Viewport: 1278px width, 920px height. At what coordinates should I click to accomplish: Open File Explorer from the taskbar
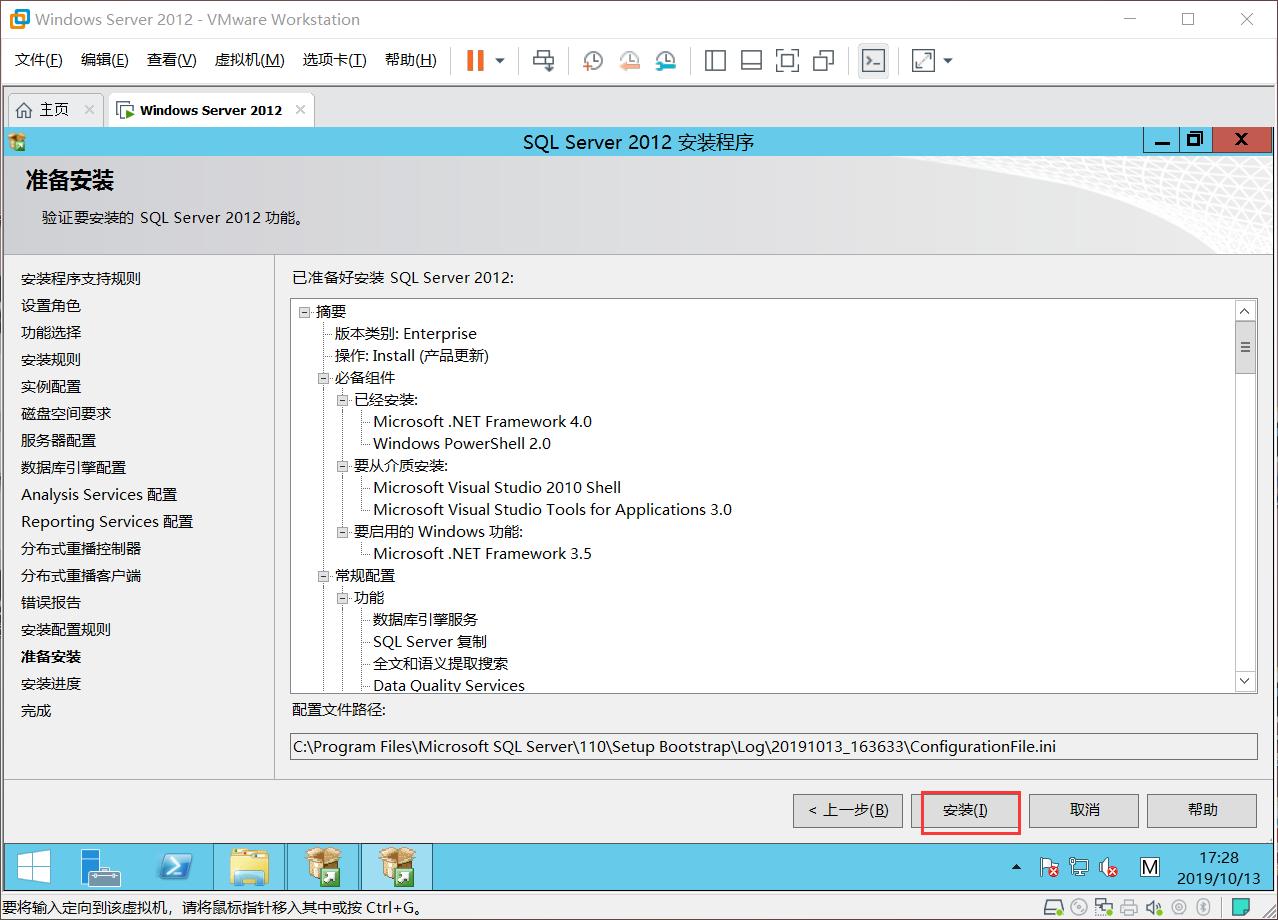[x=249, y=866]
